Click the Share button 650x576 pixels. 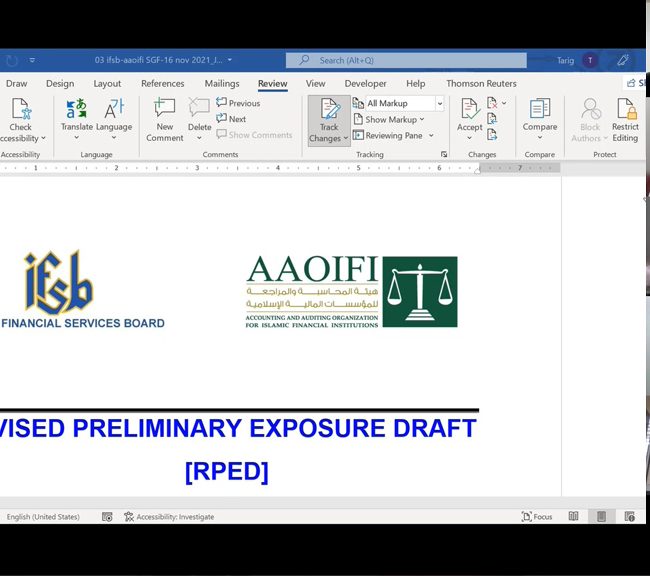[636, 83]
